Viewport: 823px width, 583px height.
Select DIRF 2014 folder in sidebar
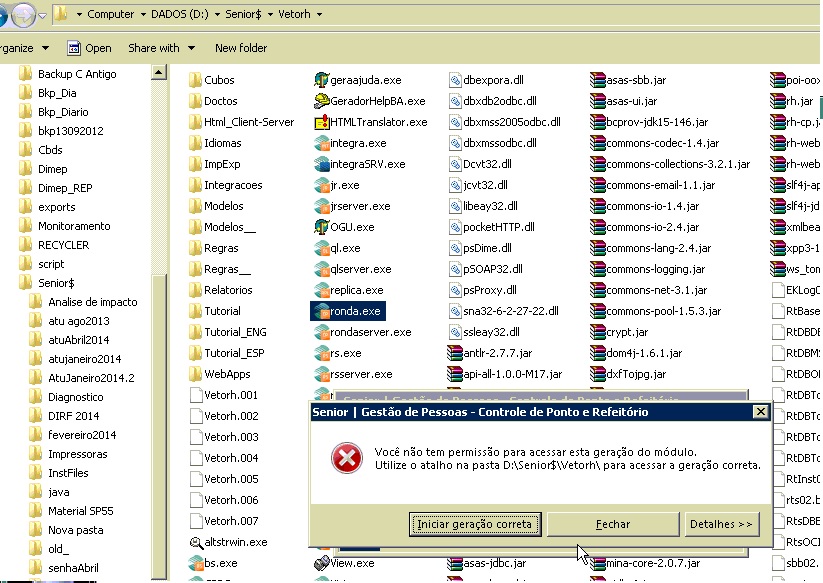click(73, 416)
